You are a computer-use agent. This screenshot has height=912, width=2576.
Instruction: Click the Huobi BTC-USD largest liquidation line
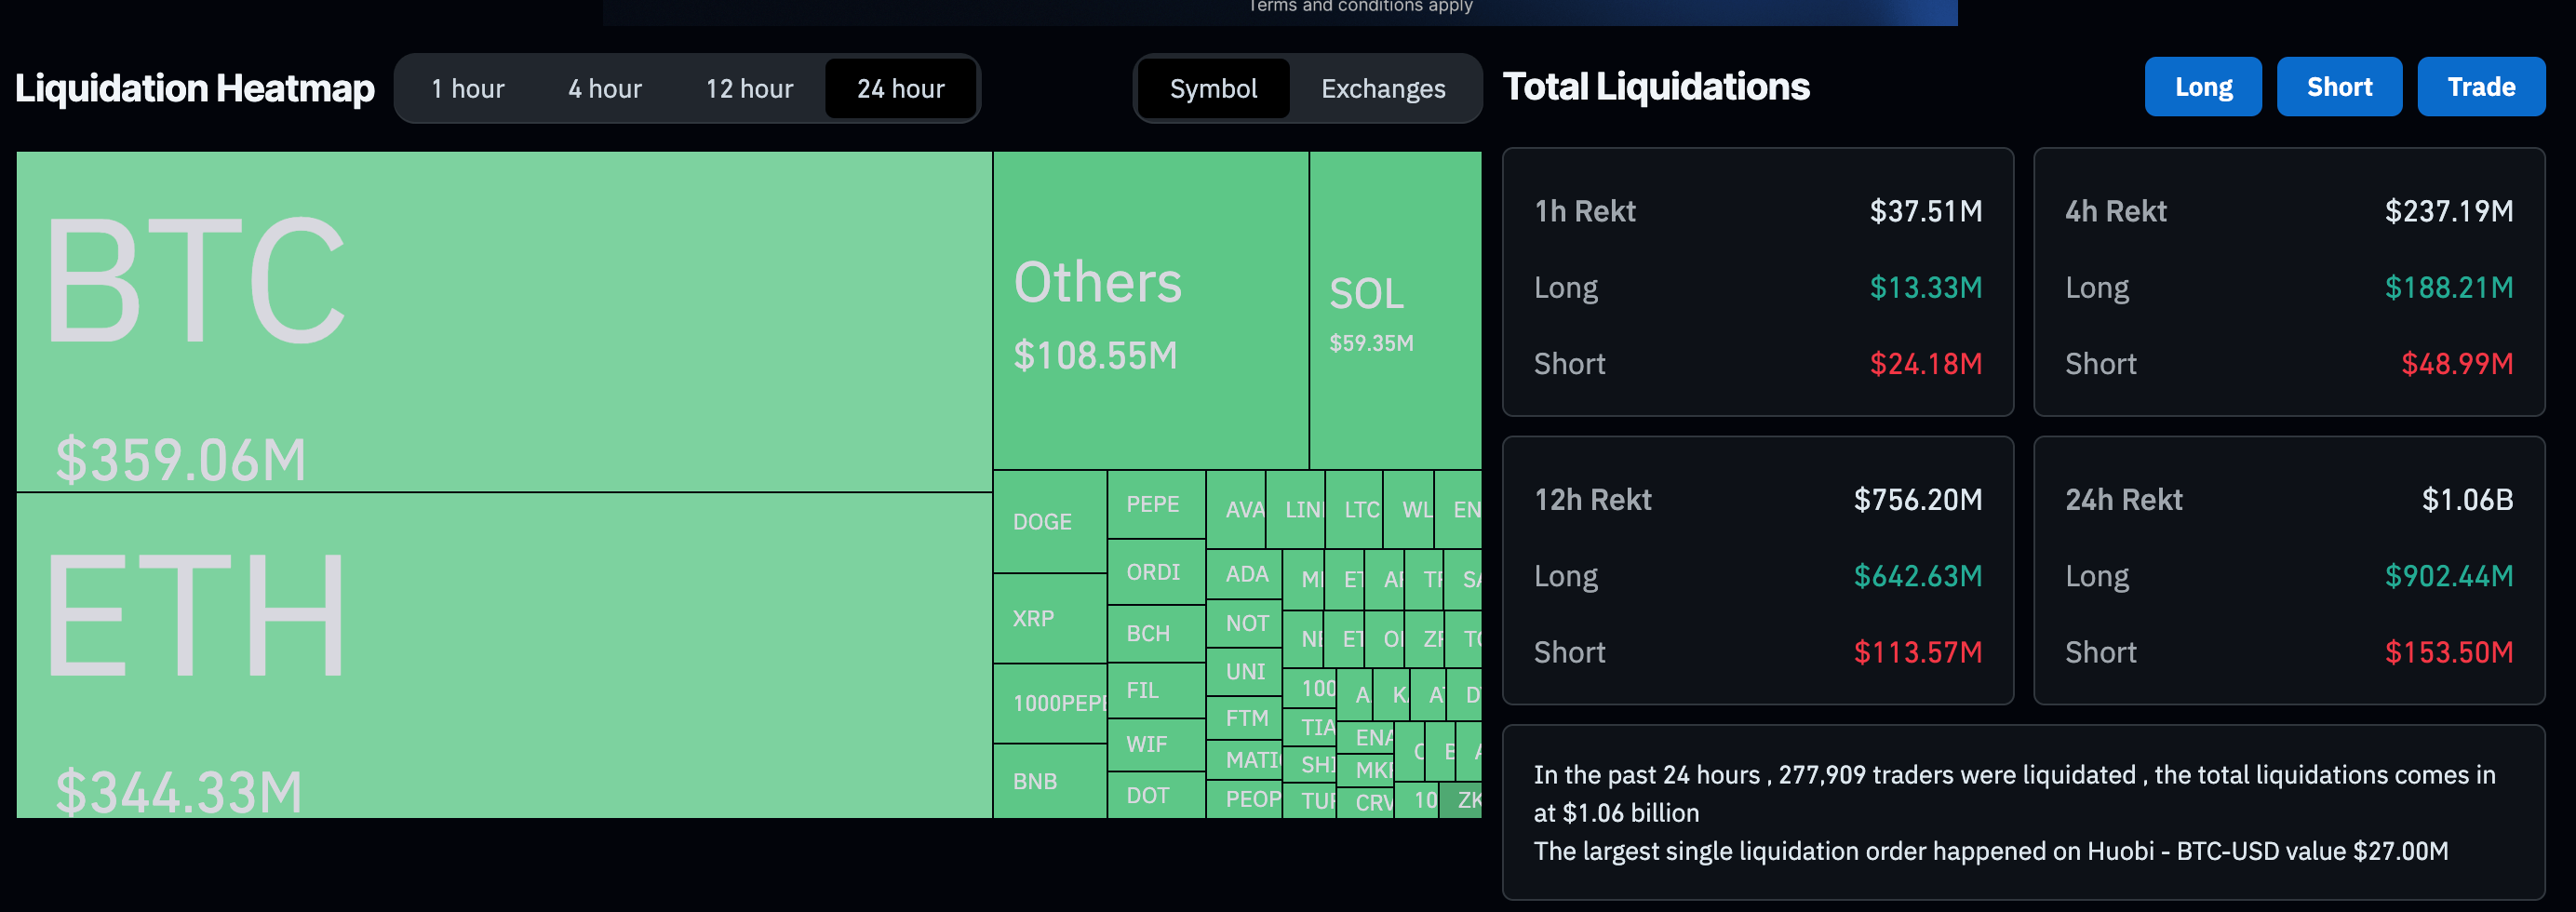(1990, 851)
